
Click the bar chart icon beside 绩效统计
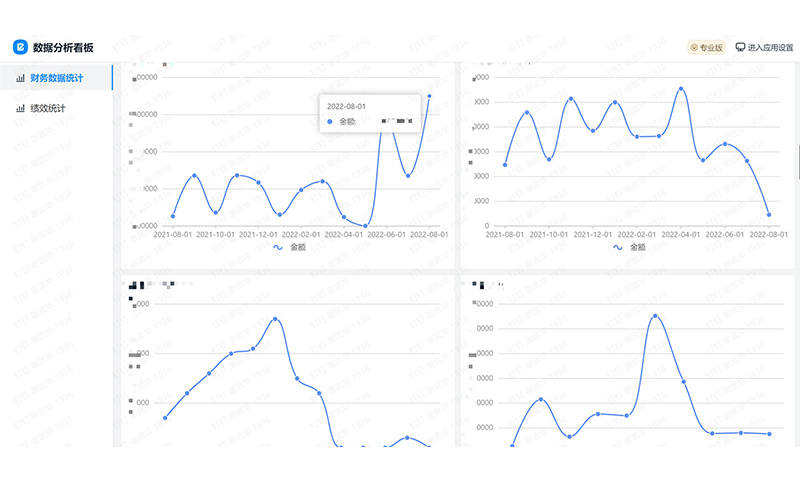(x=20, y=108)
